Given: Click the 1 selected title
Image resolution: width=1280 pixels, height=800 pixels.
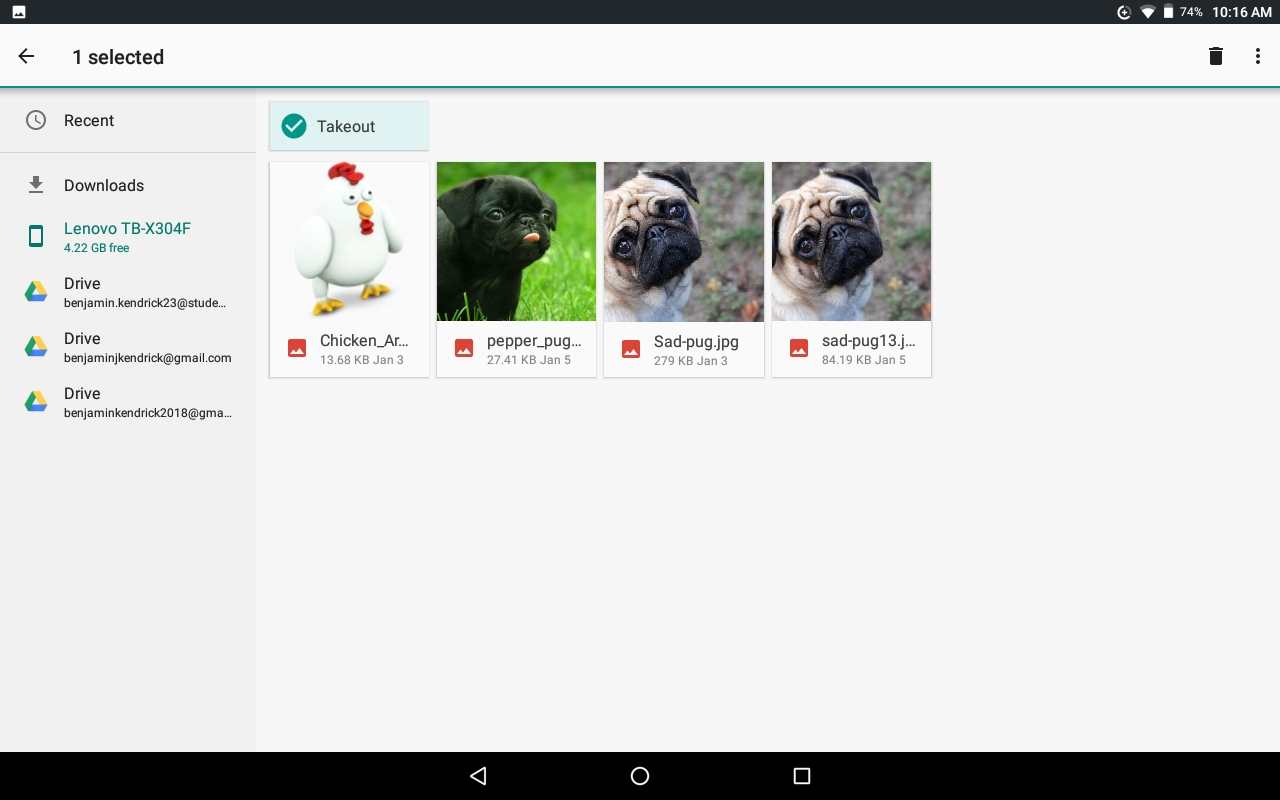Looking at the screenshot, I should tap(118, 57).
